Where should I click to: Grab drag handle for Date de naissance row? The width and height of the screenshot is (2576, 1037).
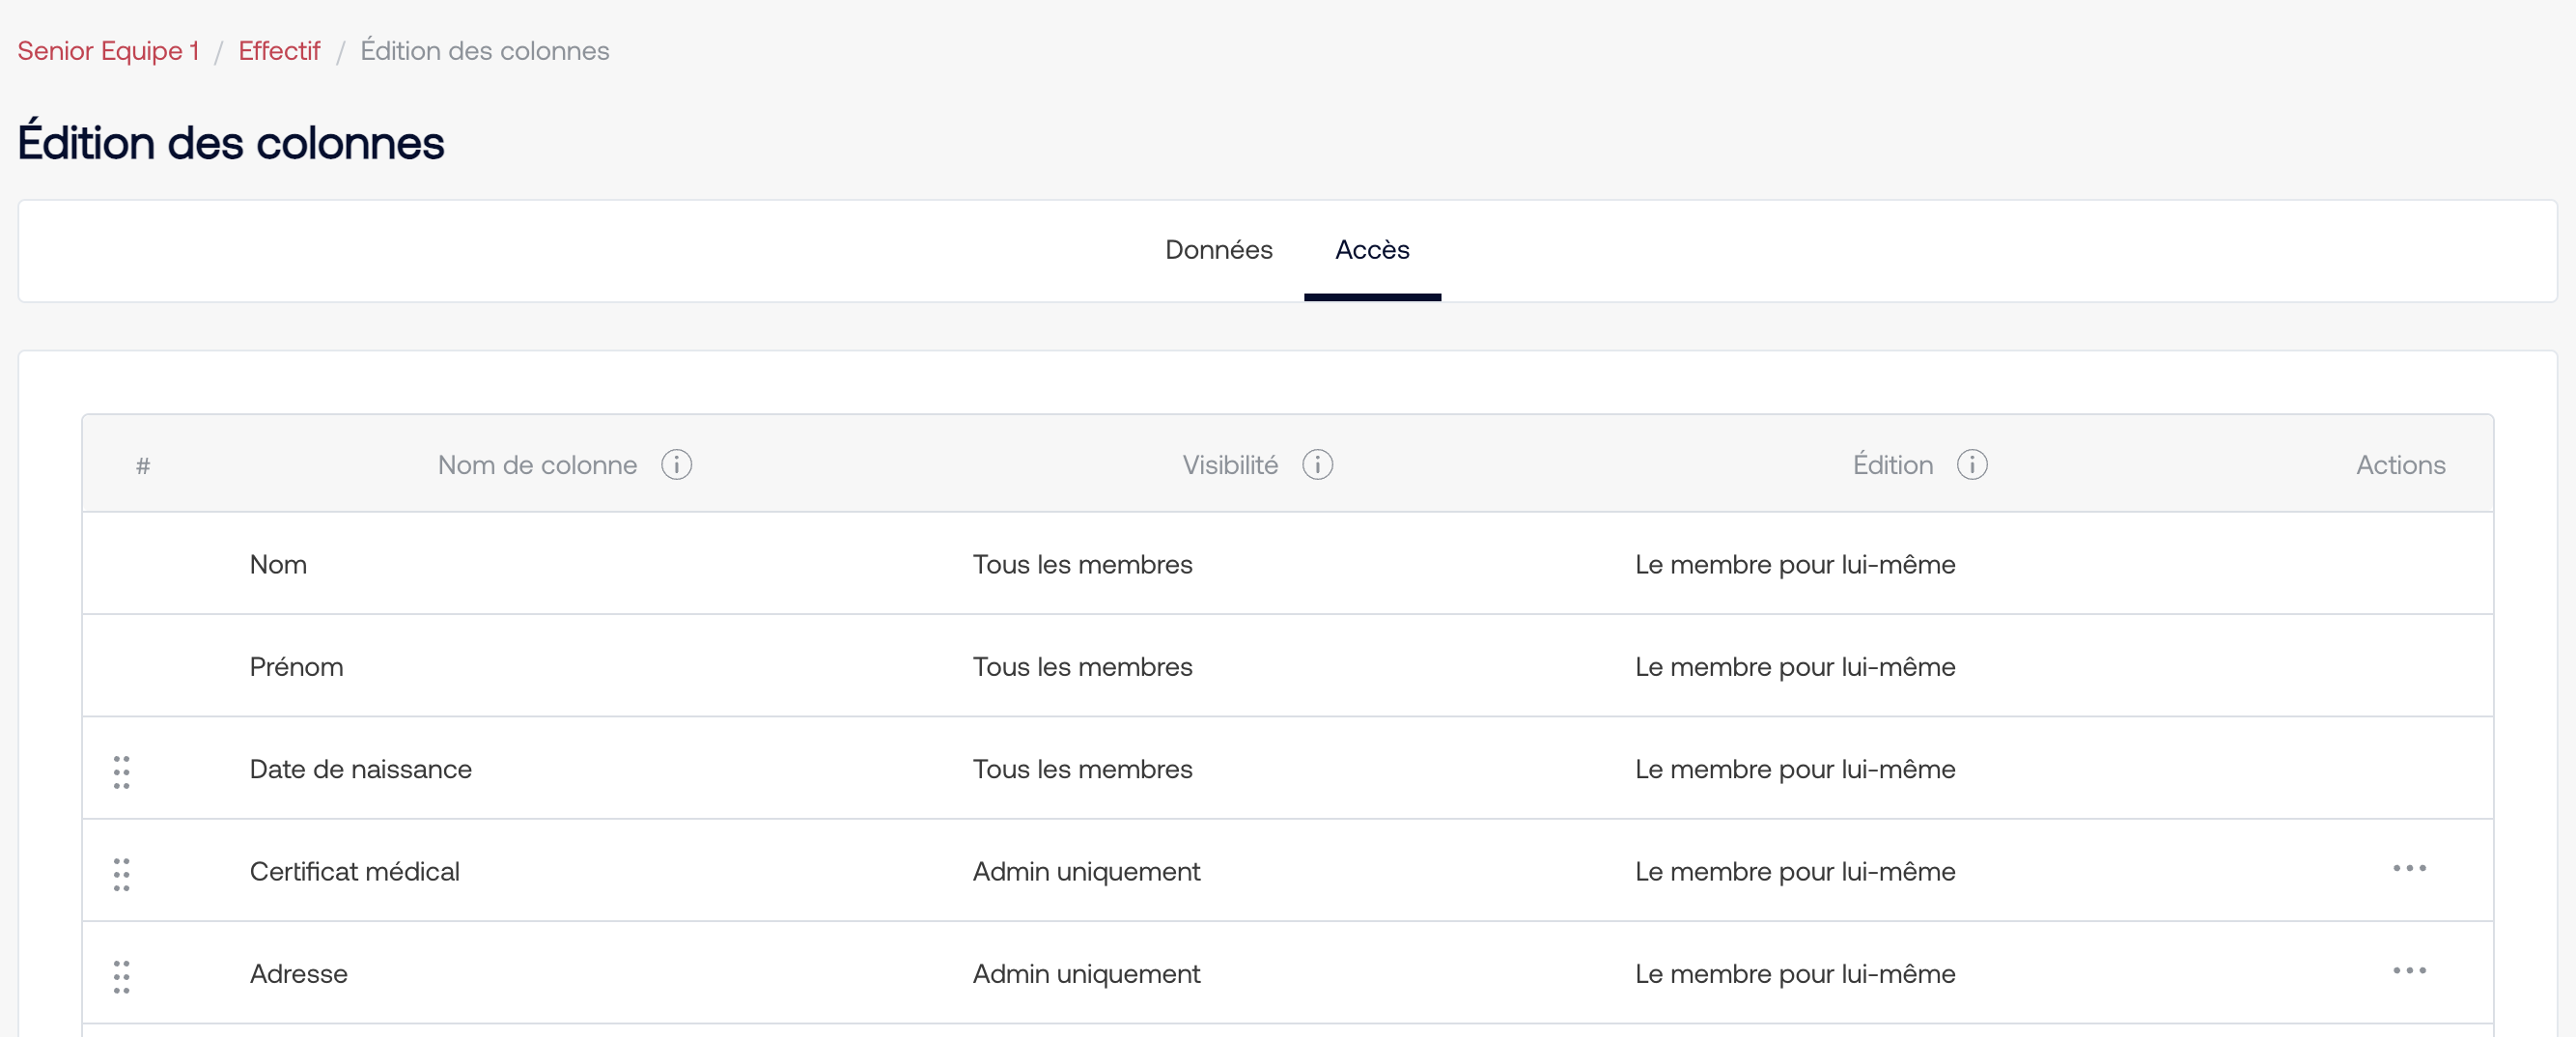tap(121, 772)
